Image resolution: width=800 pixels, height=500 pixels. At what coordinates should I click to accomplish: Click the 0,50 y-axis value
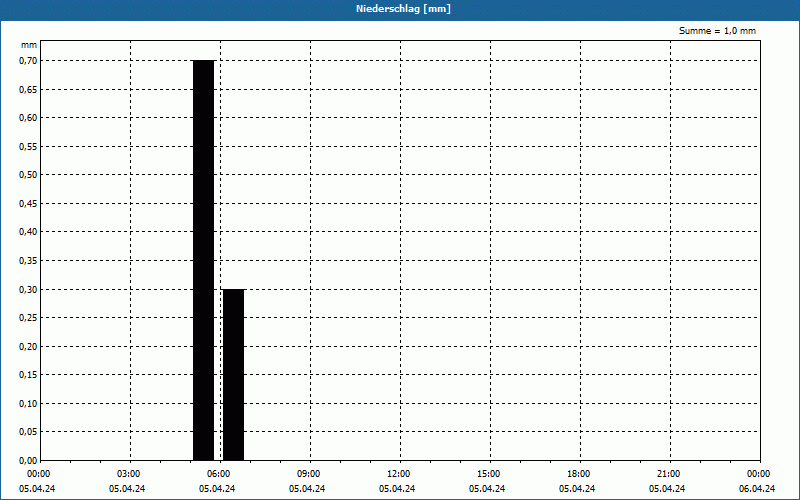coord(28,175)
